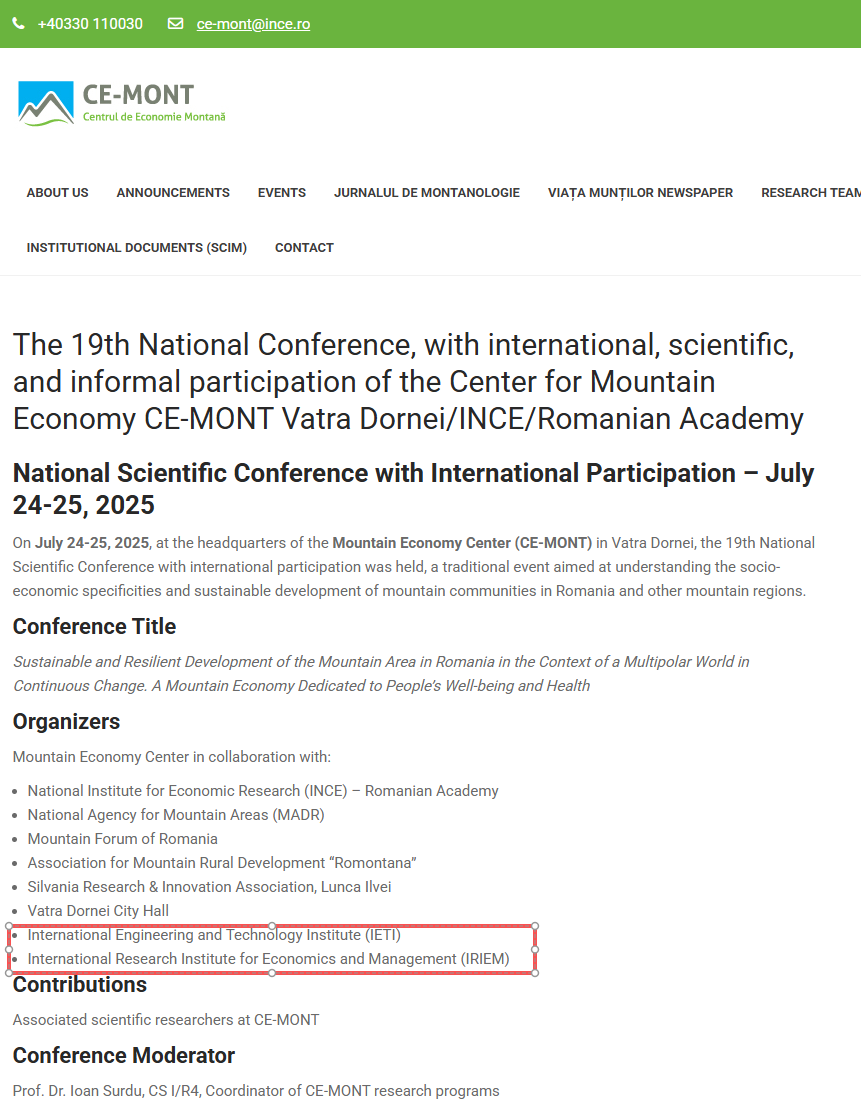Click the bottom-right selection resize handle
This screenshot has height=1110, width=861.
coord(535,972)
